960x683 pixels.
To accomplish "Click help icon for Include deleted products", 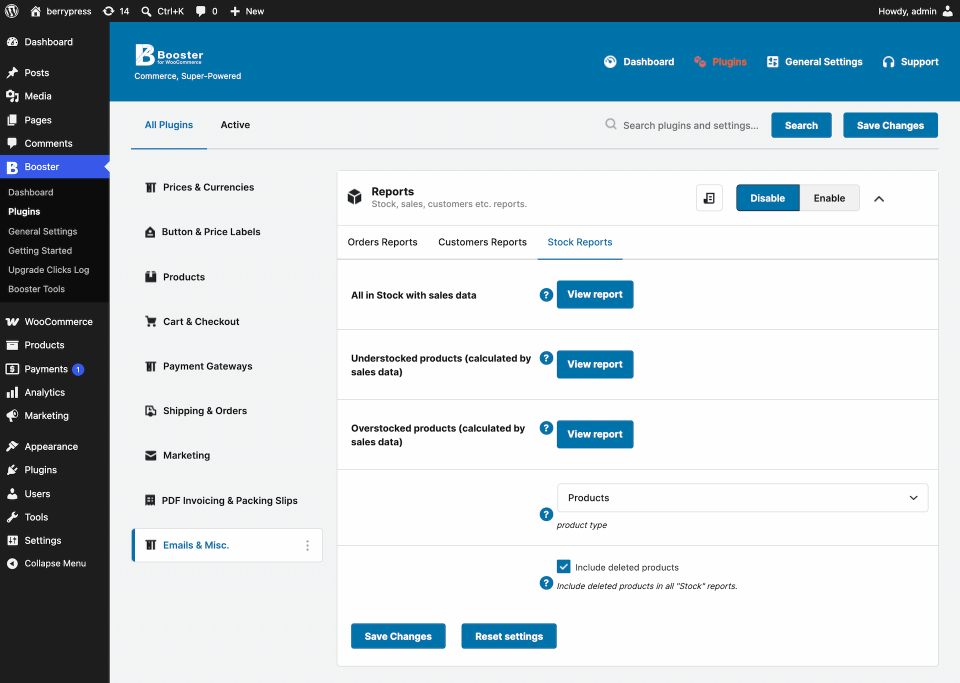I will pos(546,583).
